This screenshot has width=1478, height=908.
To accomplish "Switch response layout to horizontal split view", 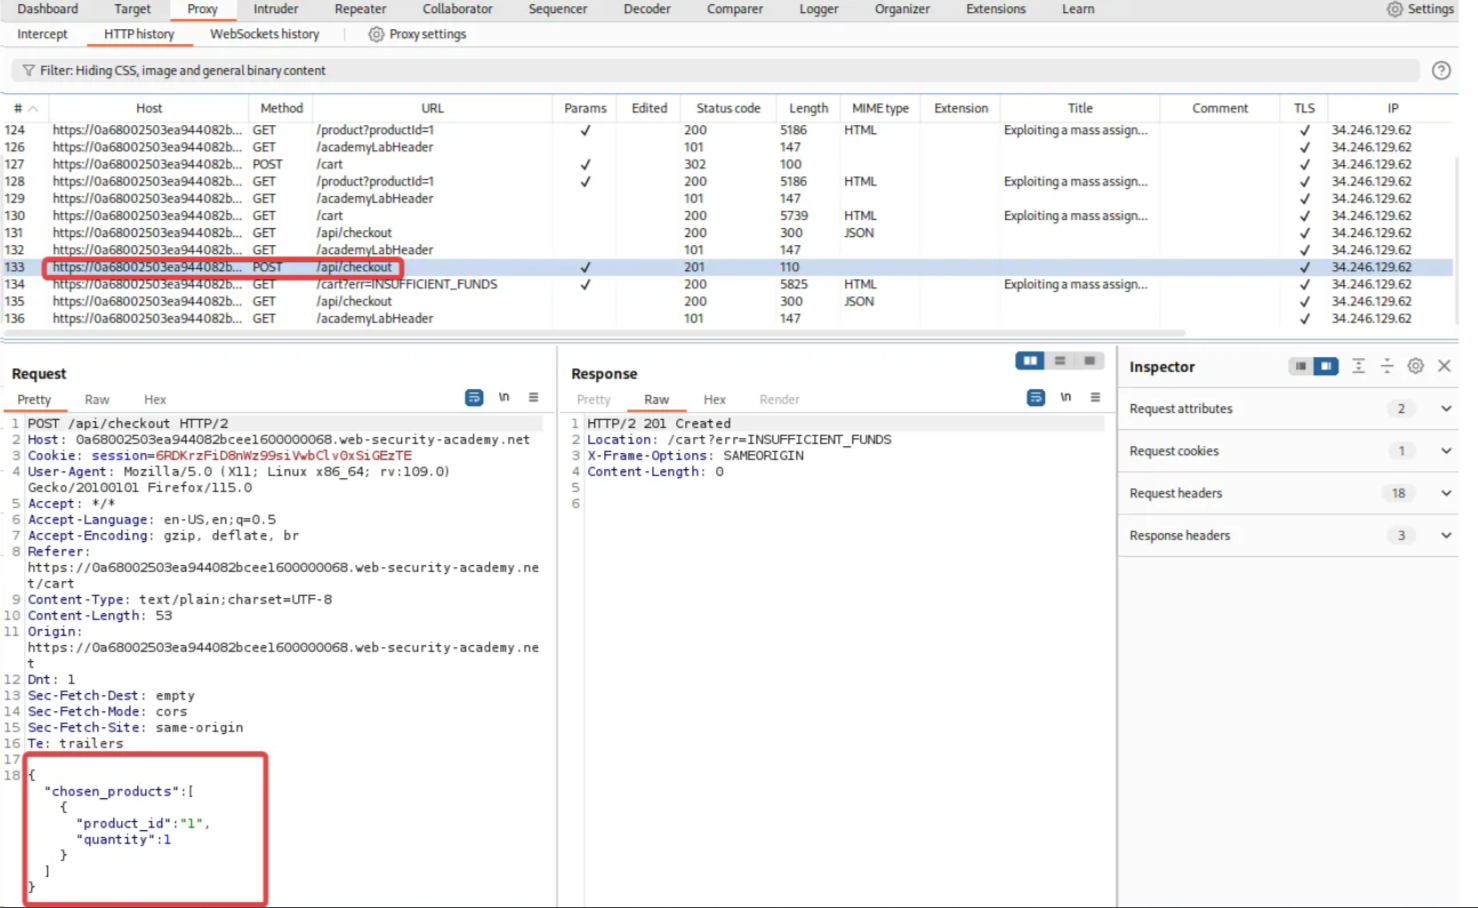I will (1059, 361).
